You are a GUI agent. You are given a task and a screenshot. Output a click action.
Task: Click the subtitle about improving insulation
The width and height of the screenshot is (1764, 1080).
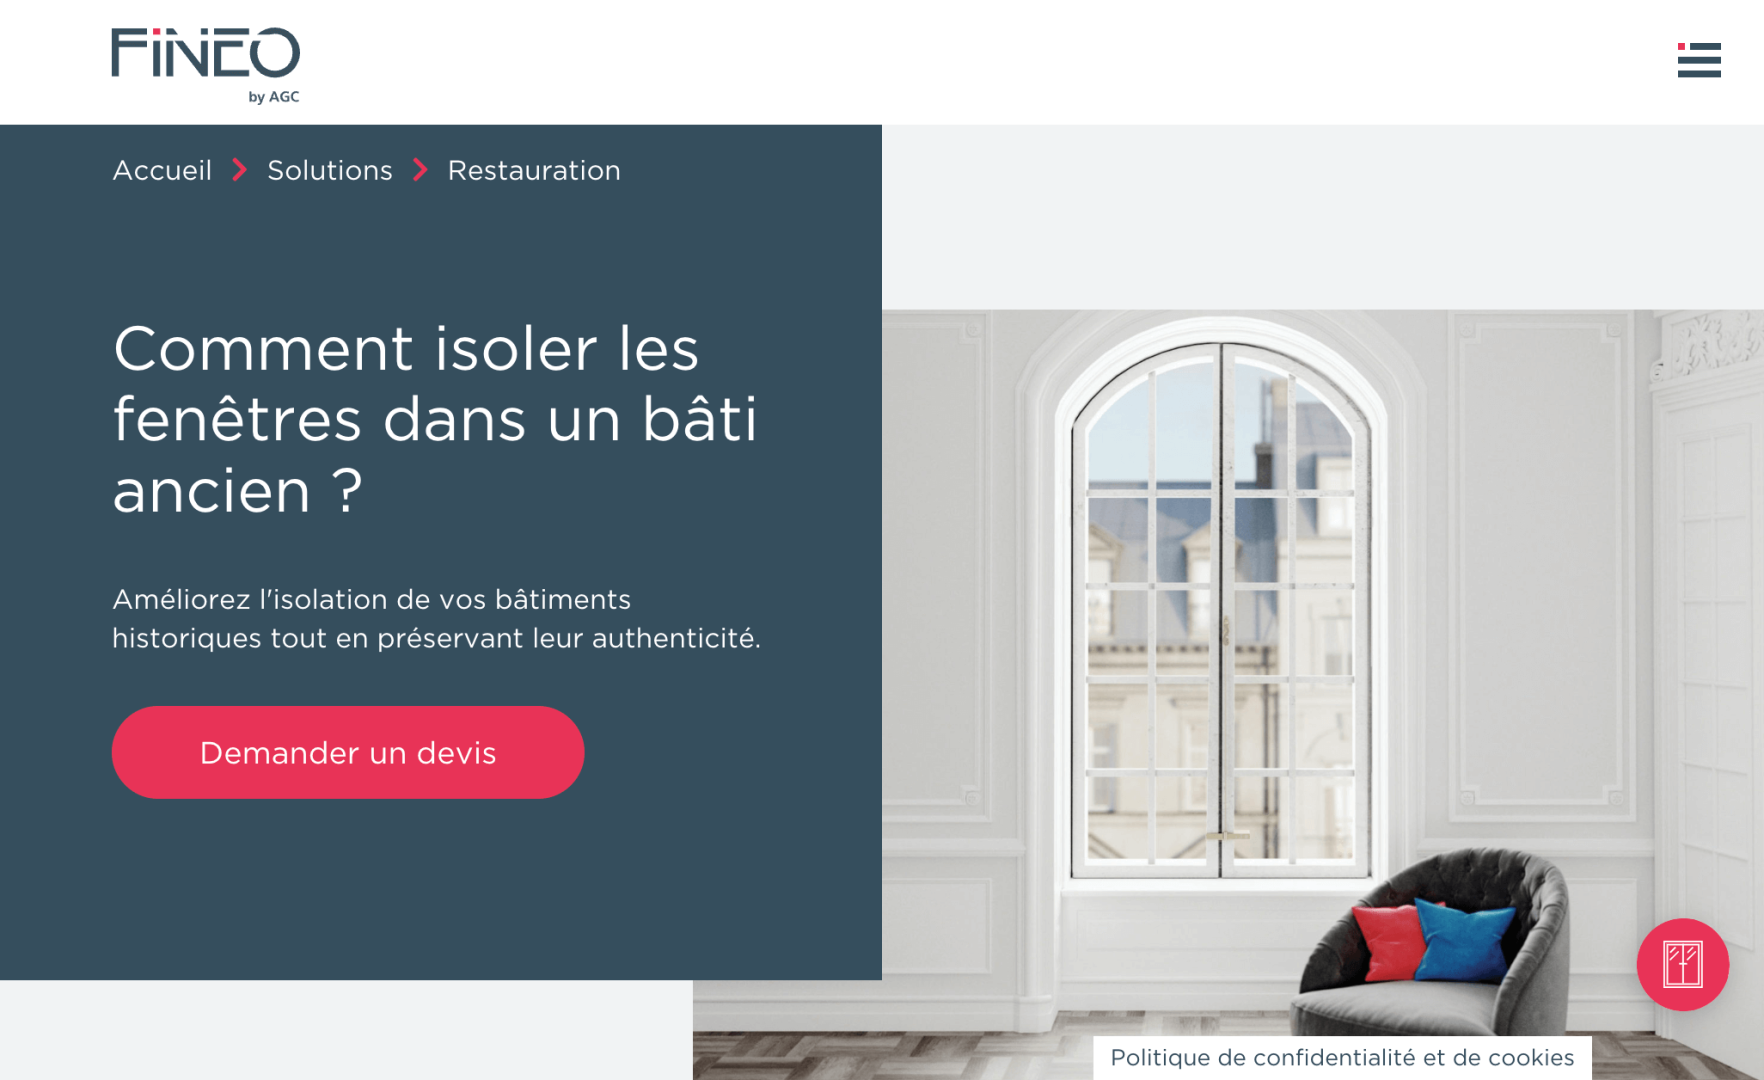(x=436, y=618)
